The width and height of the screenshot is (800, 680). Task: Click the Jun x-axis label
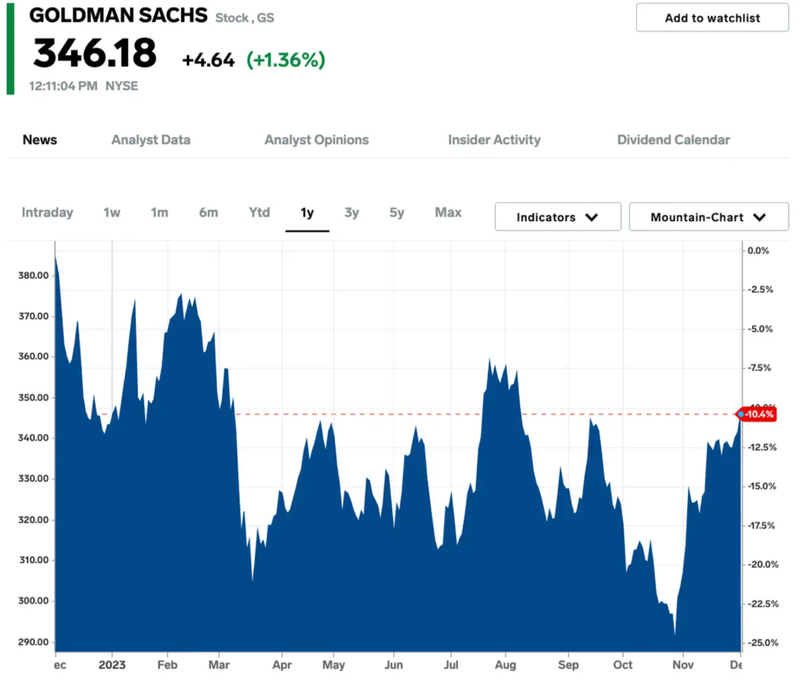(394, 665)
